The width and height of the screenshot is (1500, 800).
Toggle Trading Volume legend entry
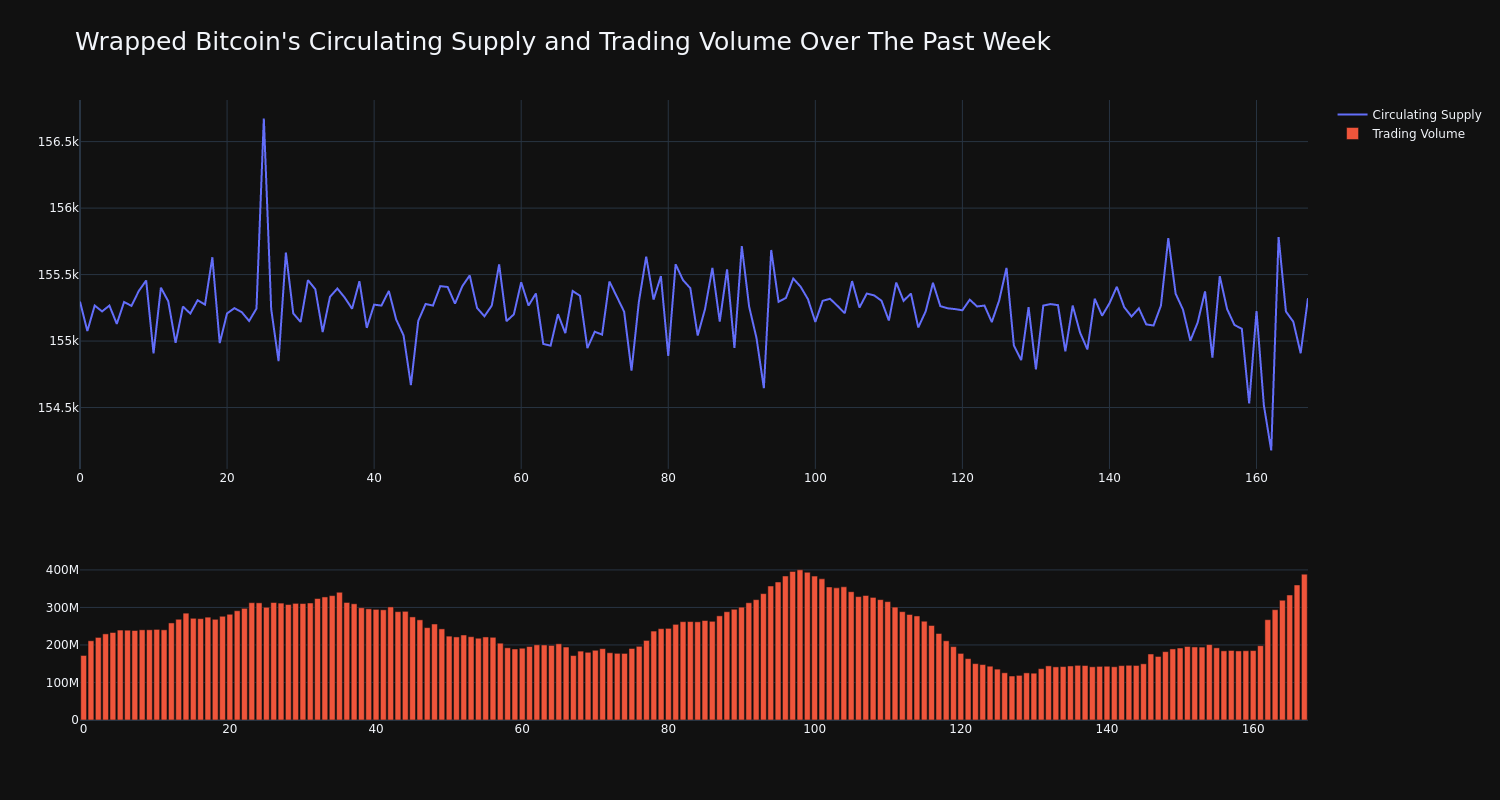tap(1404, 134)
